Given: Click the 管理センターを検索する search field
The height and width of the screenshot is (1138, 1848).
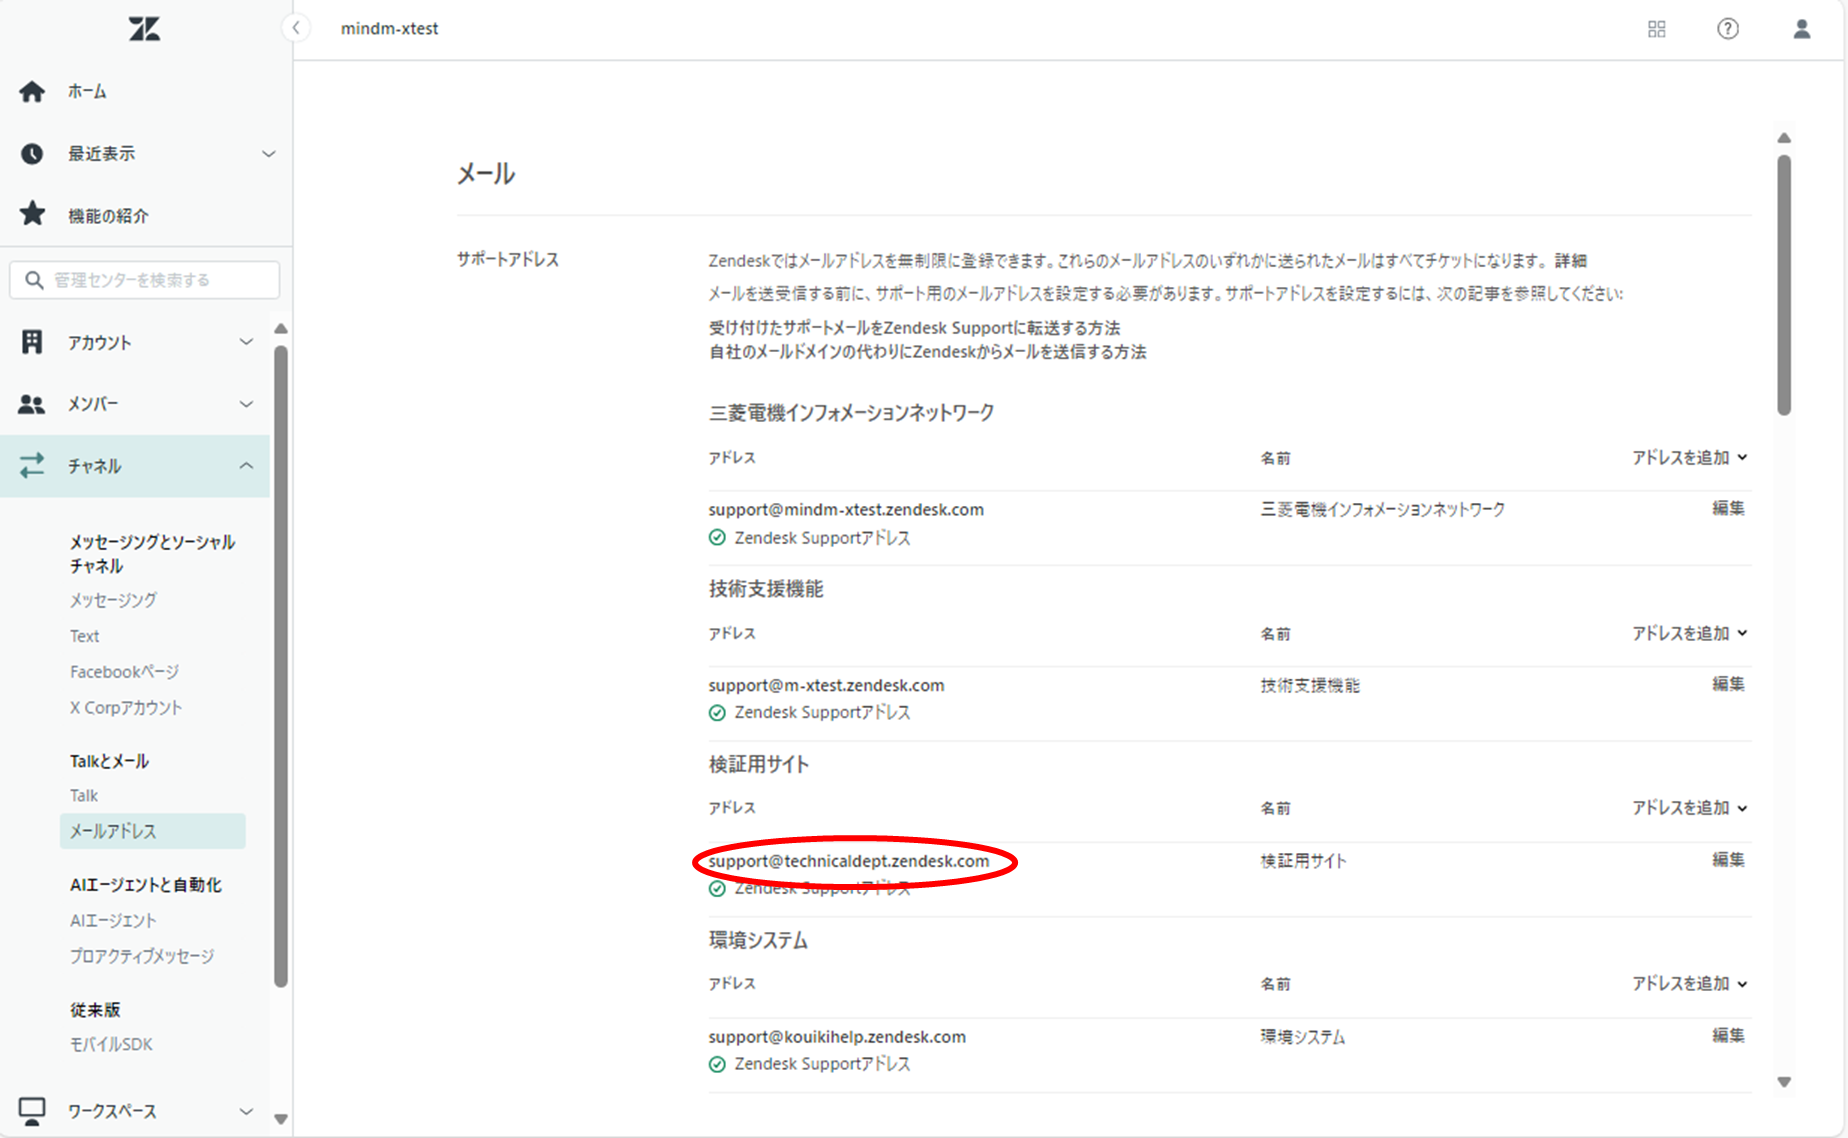Looking at the screenshot, I should coord(145,280).
